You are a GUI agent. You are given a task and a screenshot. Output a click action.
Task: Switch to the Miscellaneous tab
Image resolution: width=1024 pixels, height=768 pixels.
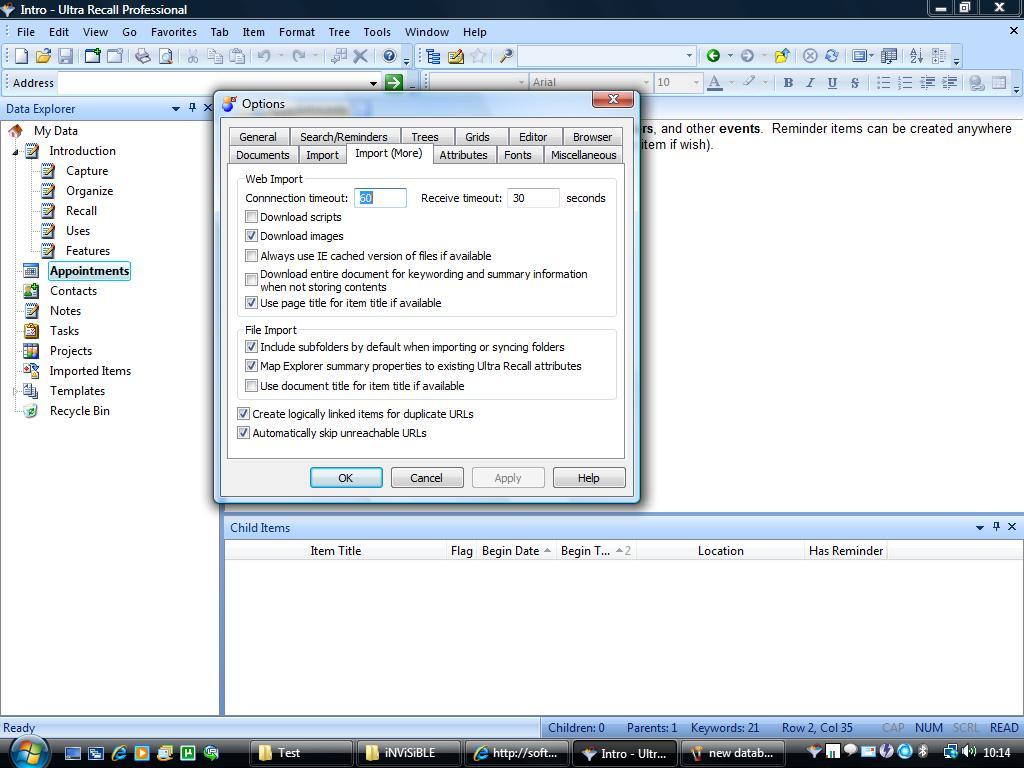pos(583,155)
